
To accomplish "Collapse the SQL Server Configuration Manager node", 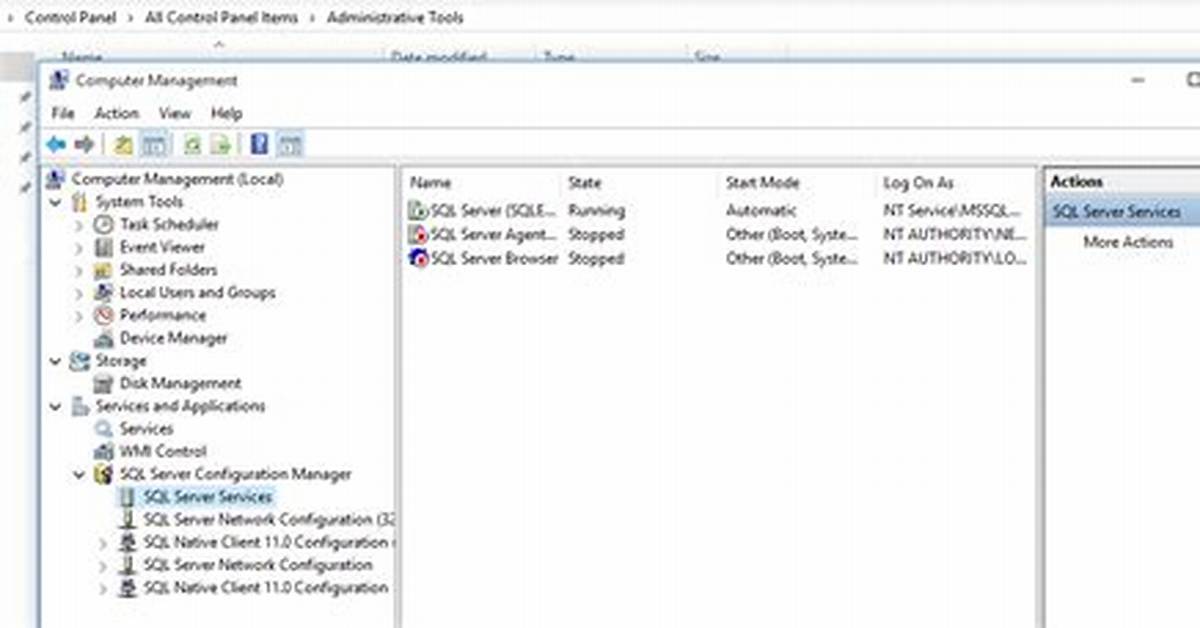I will pos(79,474).
